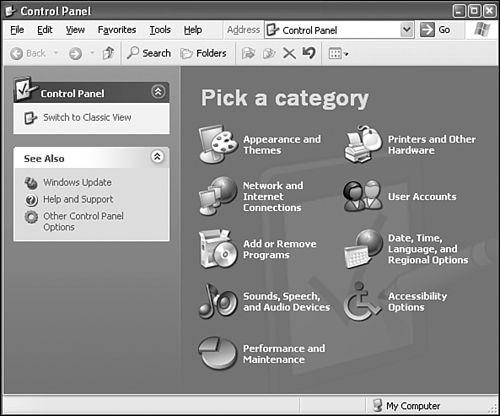
Task: Click the Control Panel icon in address field
Action: (273, 30)
